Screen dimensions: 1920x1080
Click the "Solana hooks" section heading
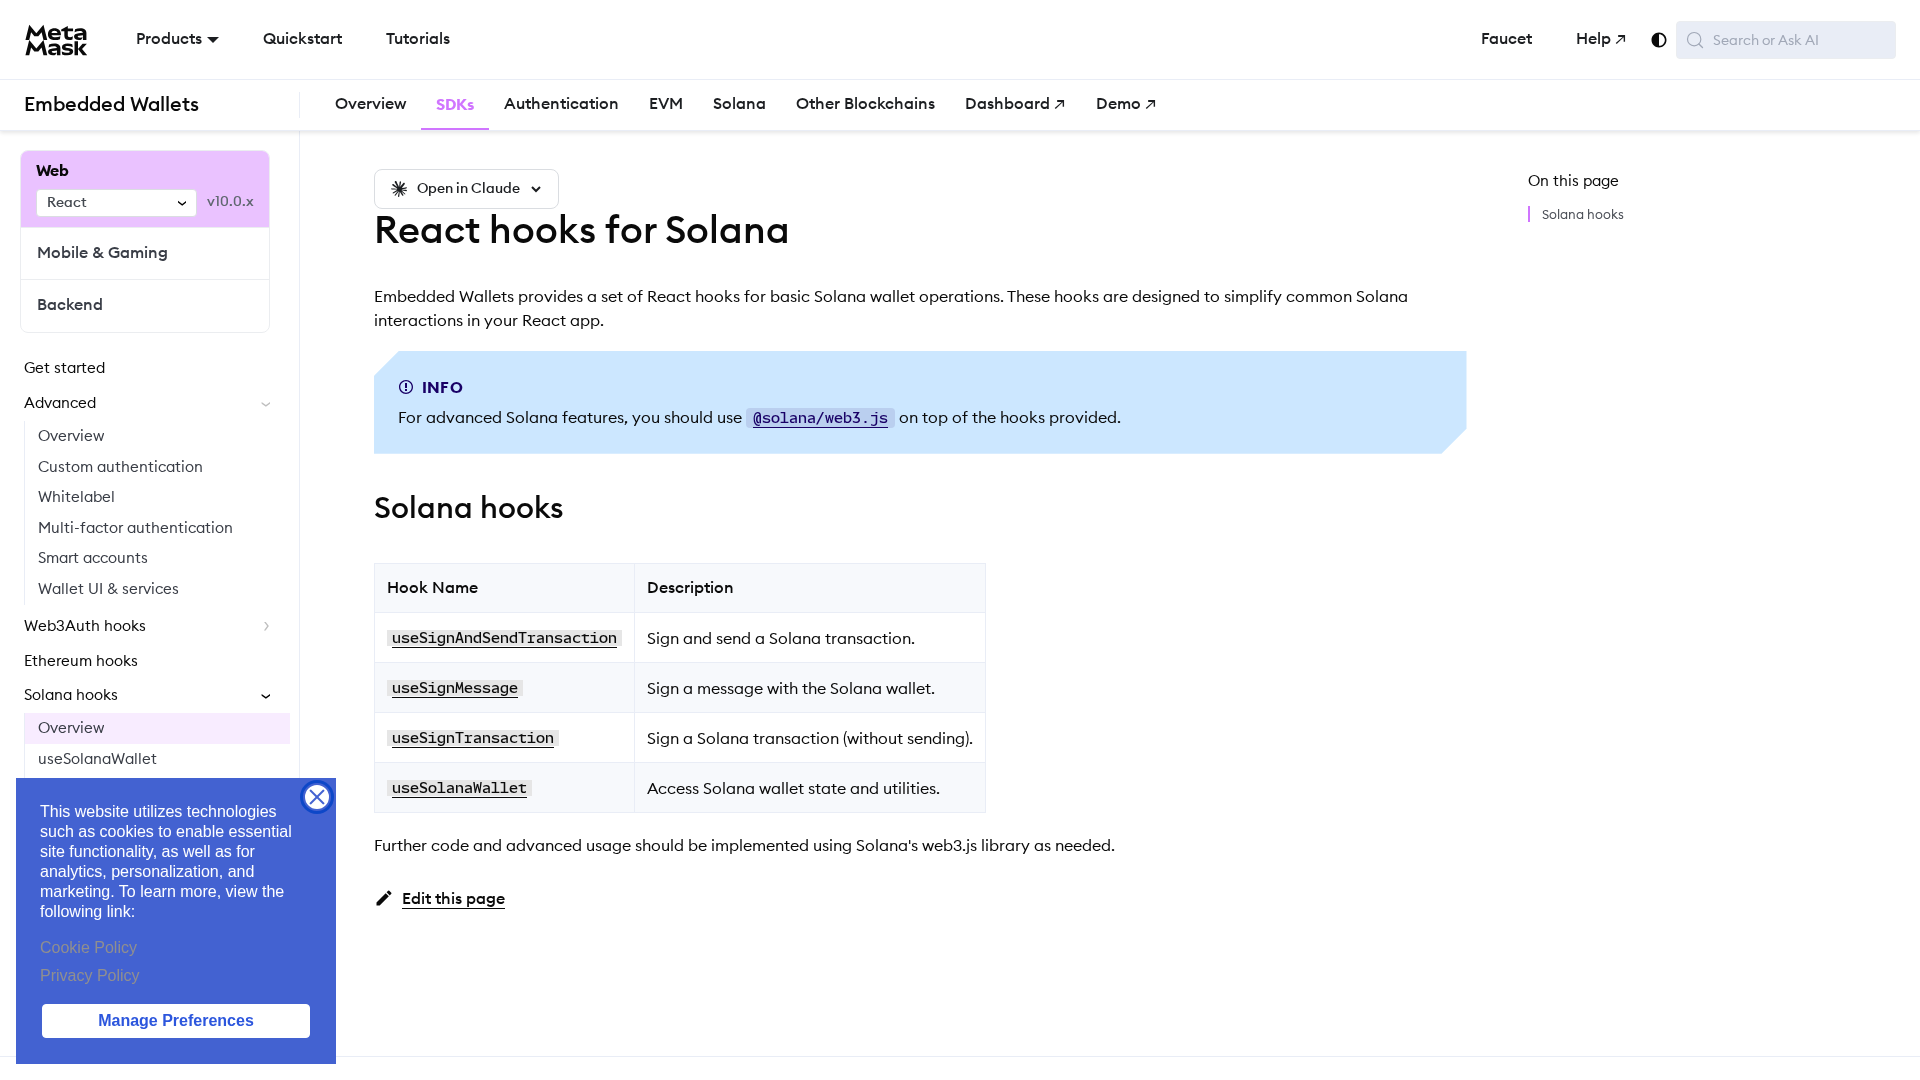pyautogui.click(x=468, y=508)
